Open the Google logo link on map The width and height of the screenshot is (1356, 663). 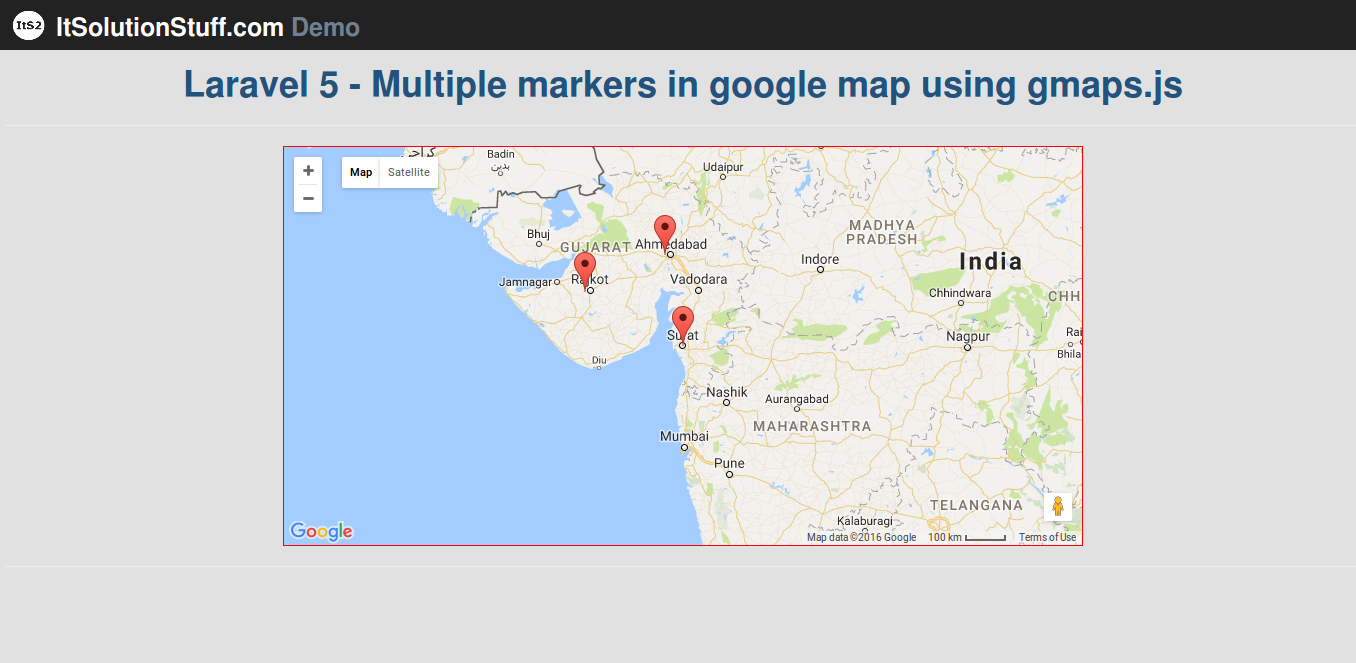321,531
